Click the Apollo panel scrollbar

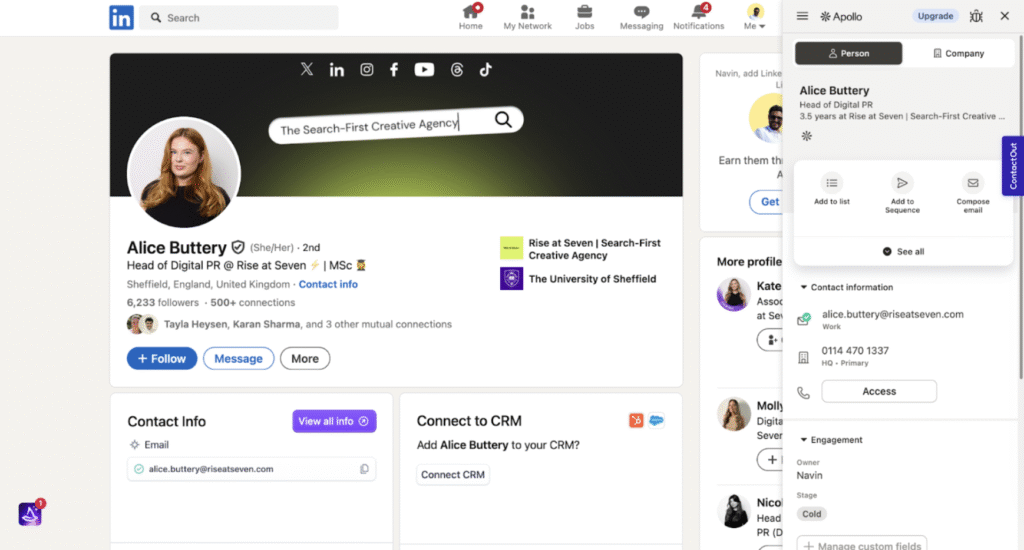pyautogui.click(x=1021, y=207)
